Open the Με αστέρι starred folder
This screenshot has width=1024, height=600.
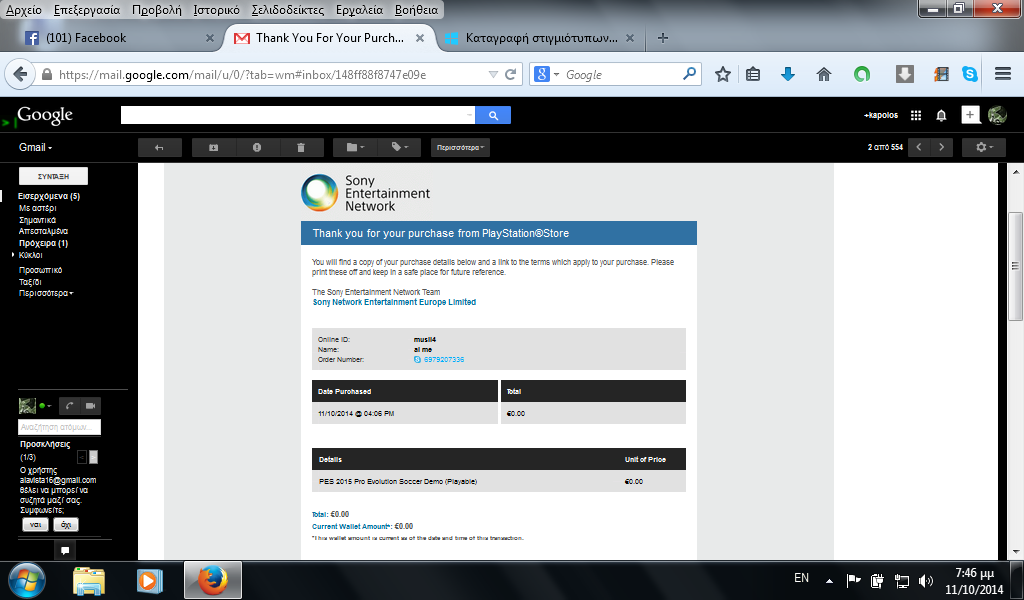pos(37,208)
